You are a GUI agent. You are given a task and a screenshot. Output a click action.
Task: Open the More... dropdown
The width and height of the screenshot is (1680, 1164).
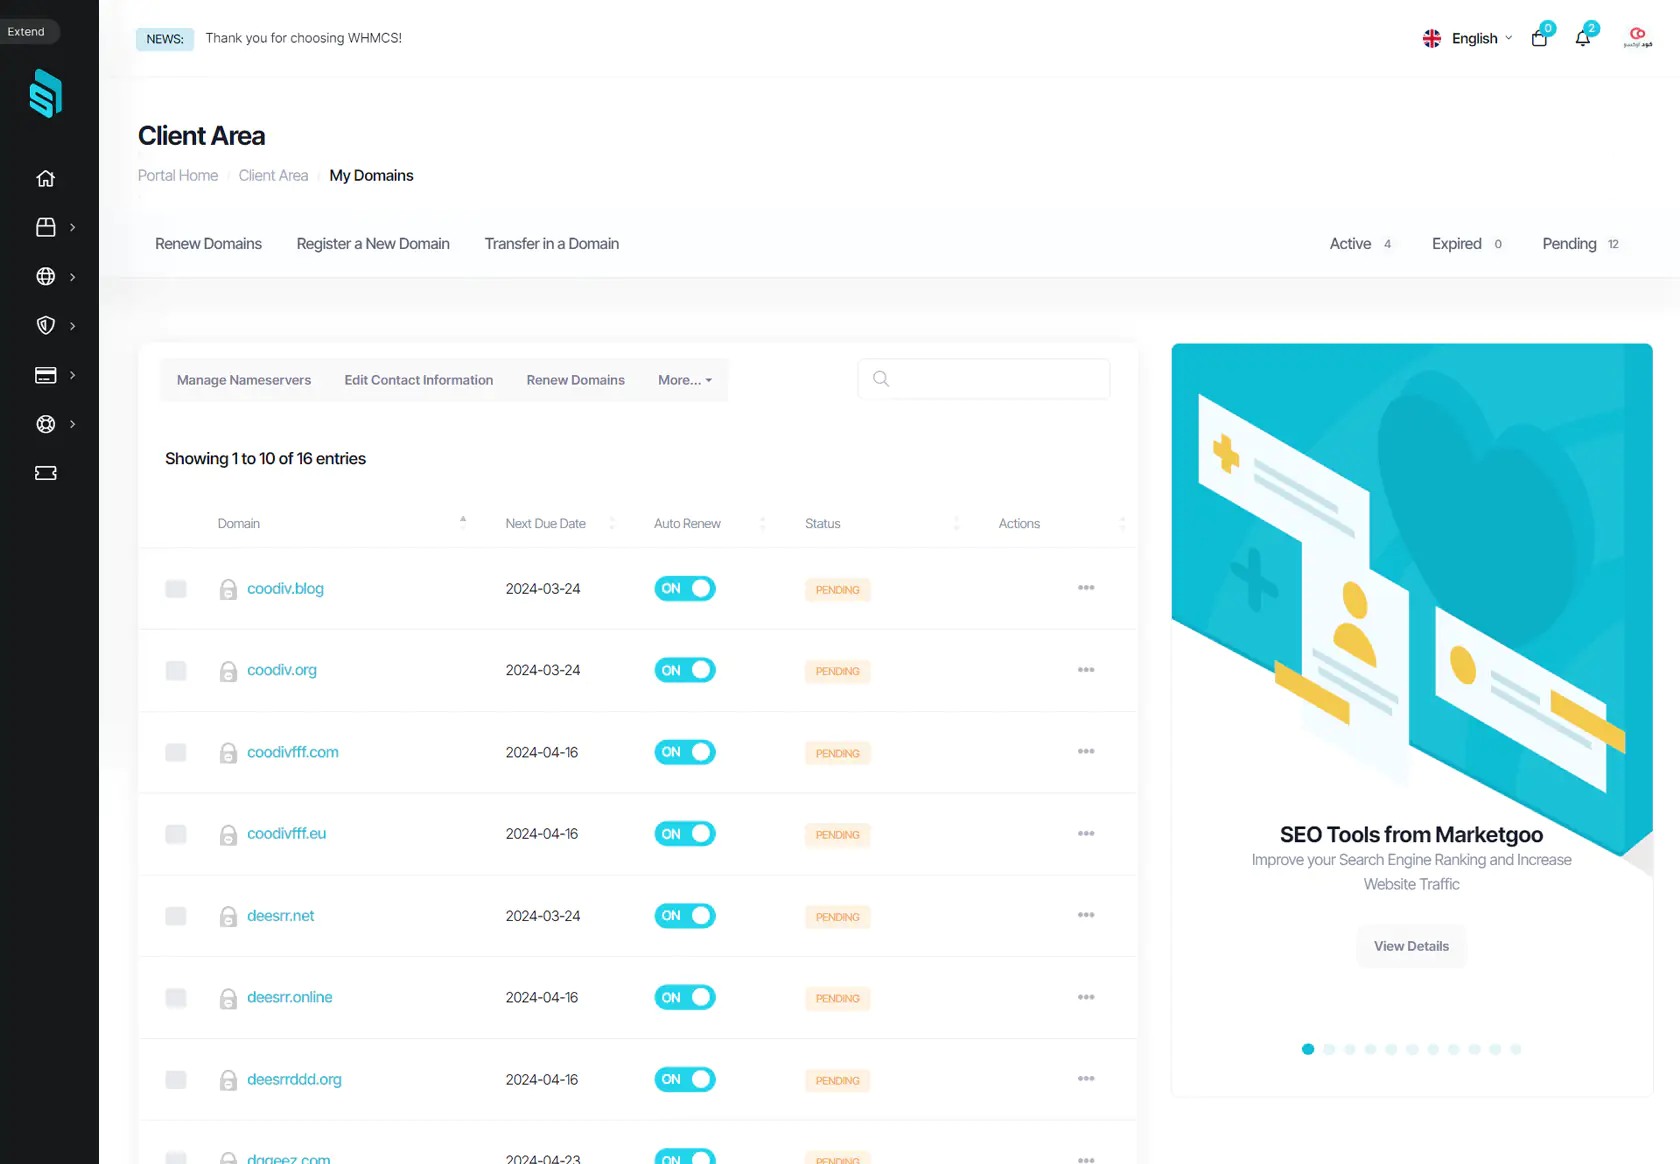(685, 380)
